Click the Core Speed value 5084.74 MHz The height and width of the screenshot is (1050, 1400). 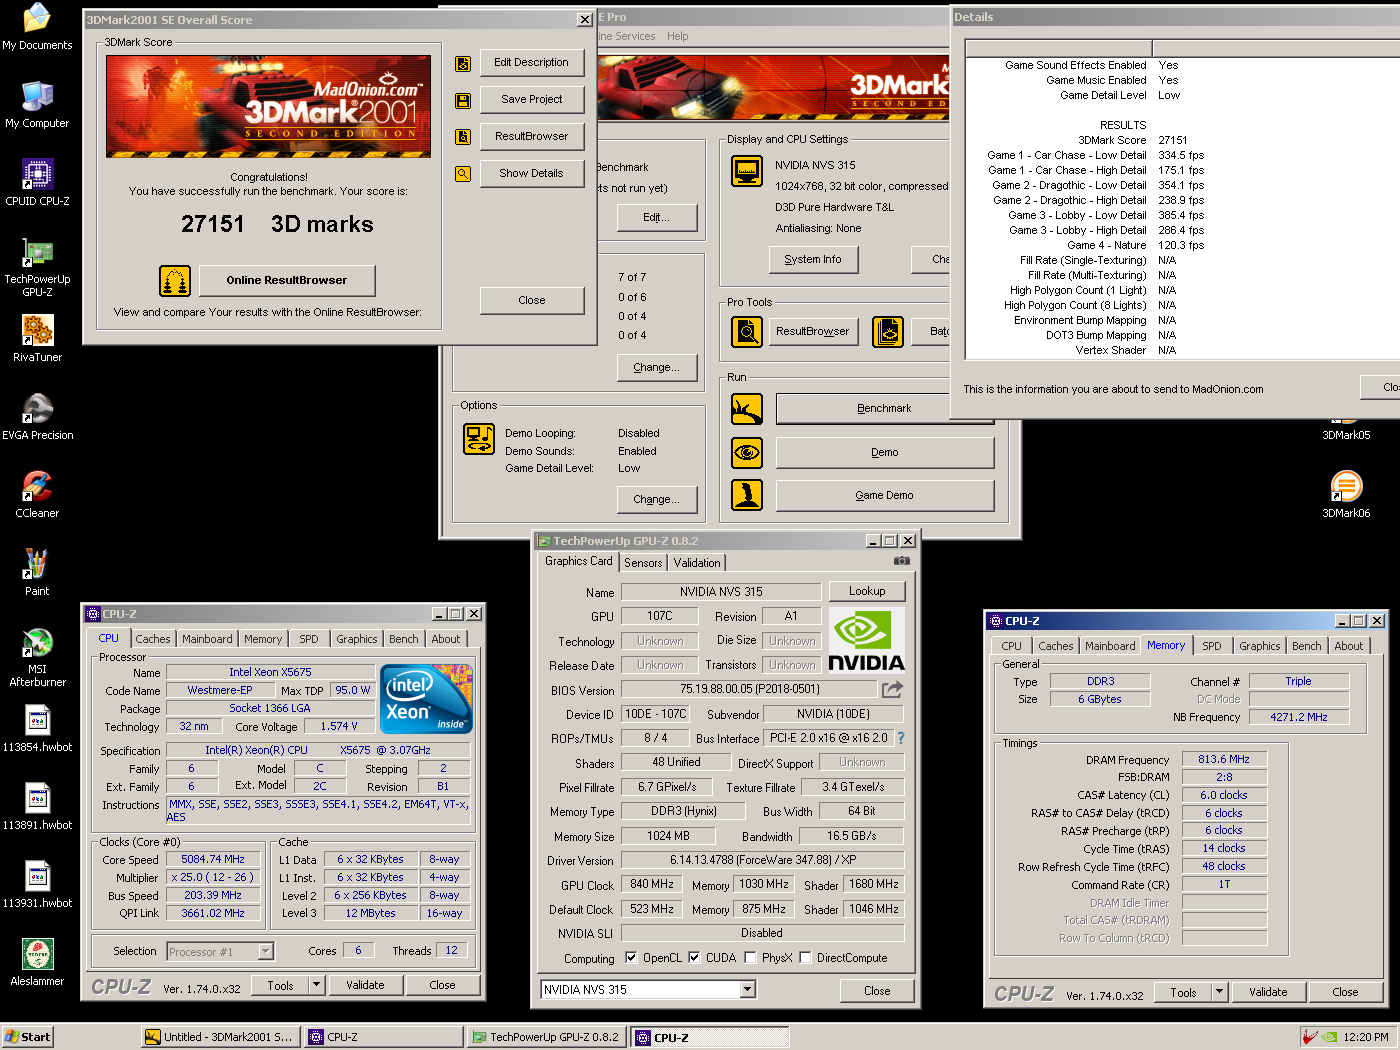pyautogui.click(x=213, y=860)
